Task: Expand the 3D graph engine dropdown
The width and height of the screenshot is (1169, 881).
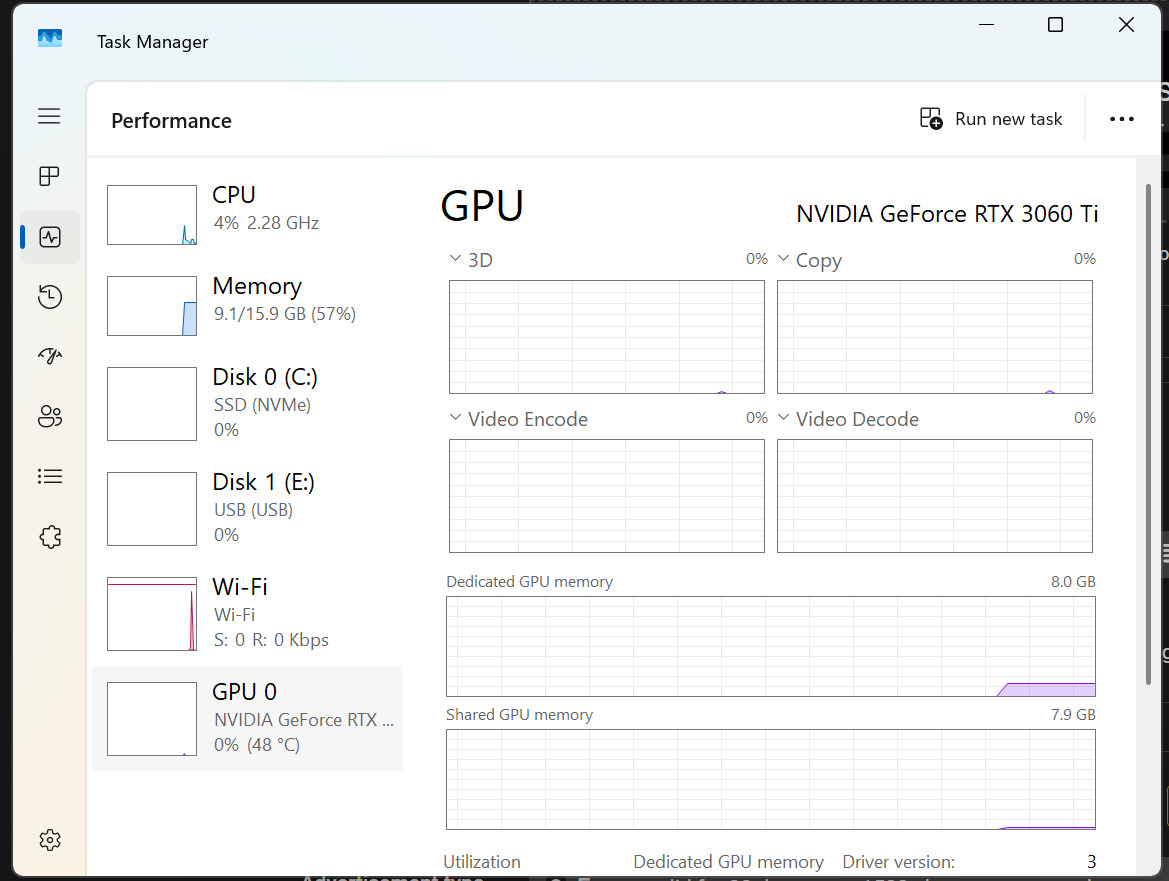Action: point(456,260)
